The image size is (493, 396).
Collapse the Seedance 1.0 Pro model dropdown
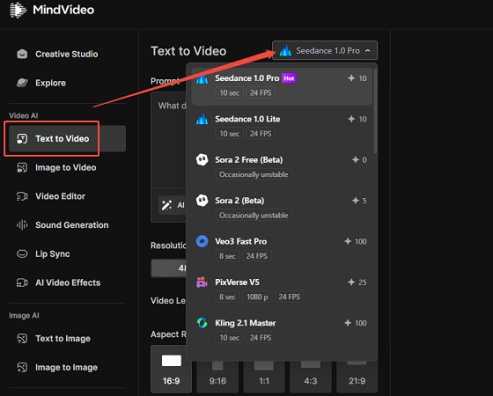click(325, 51)
